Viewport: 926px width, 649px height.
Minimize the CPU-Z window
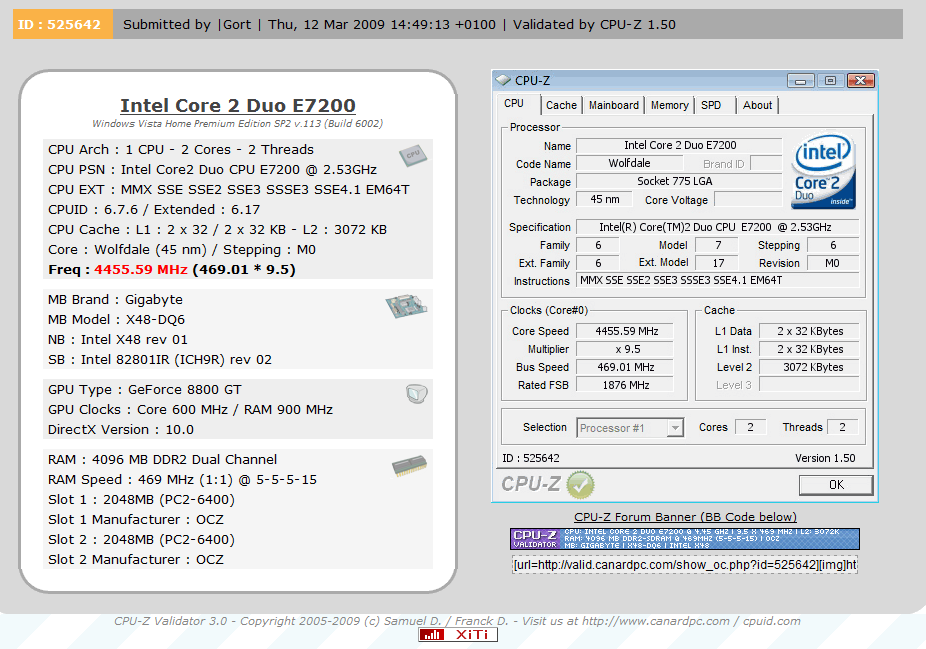[x=801, y=81]
